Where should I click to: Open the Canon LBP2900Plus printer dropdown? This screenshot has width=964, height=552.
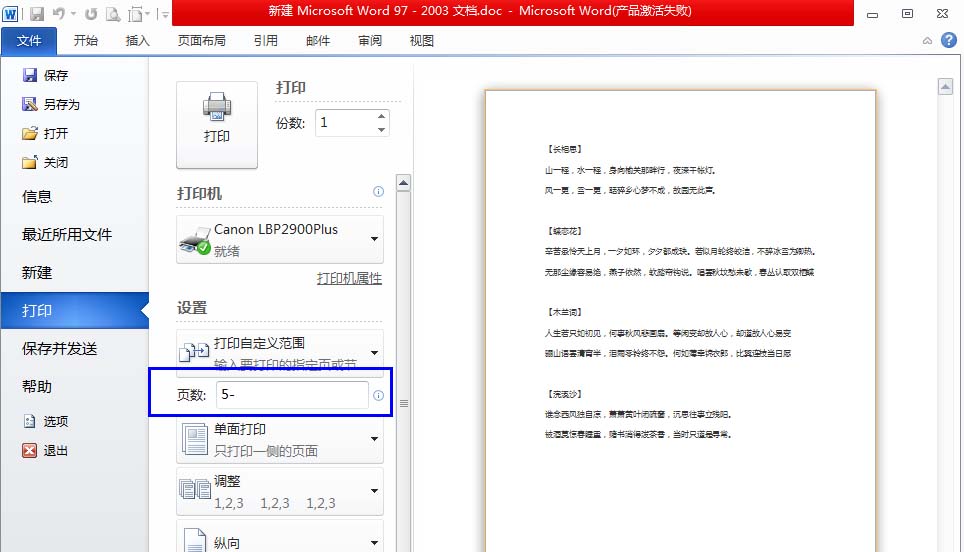pos(374,239)
